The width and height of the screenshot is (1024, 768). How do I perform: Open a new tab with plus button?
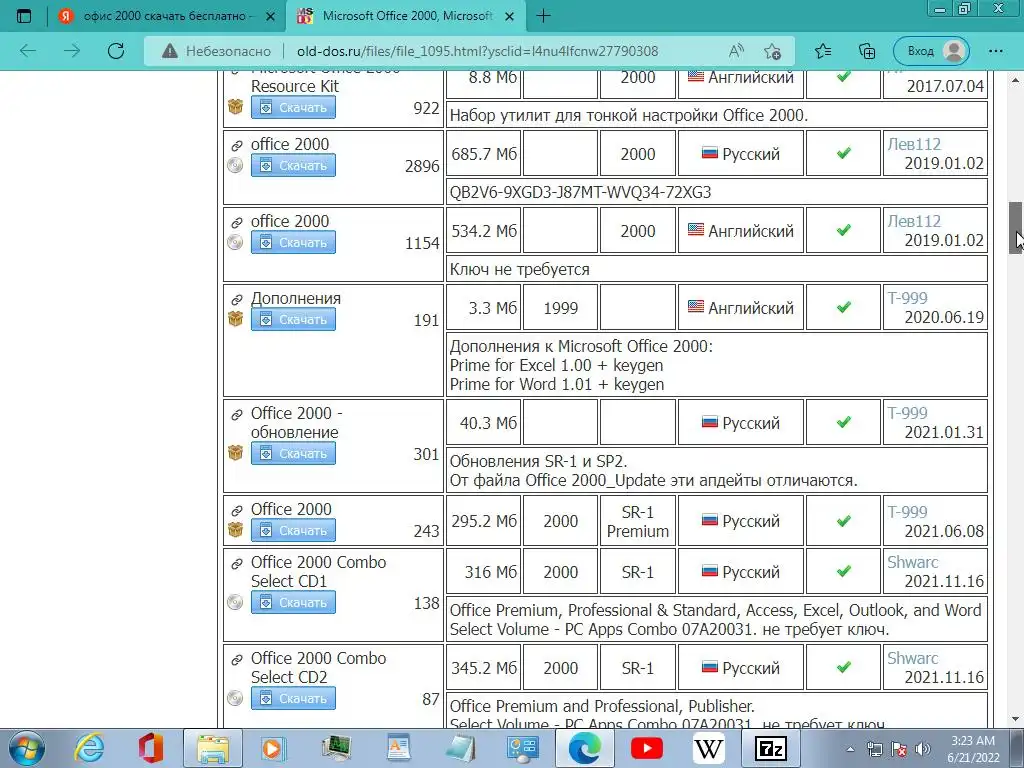pyautogui.click(x=543, y=16)
